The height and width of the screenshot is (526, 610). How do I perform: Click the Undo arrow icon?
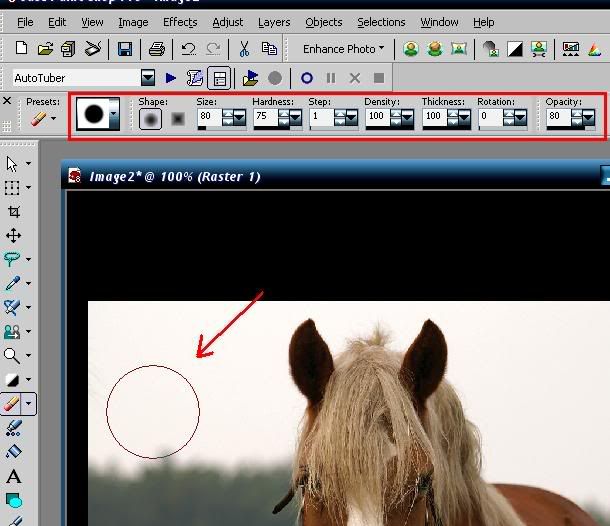(189, 49)
